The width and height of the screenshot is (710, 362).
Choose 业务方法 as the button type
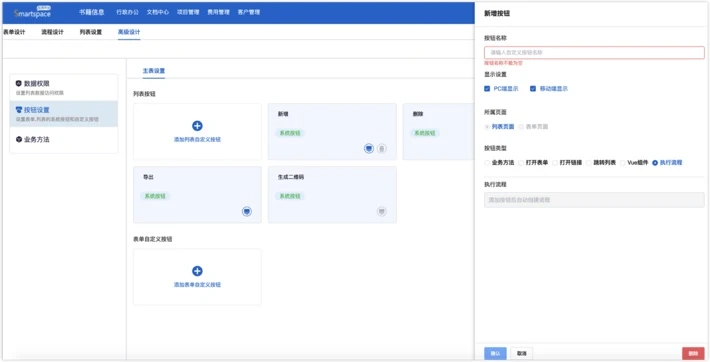tap(487, 163)
